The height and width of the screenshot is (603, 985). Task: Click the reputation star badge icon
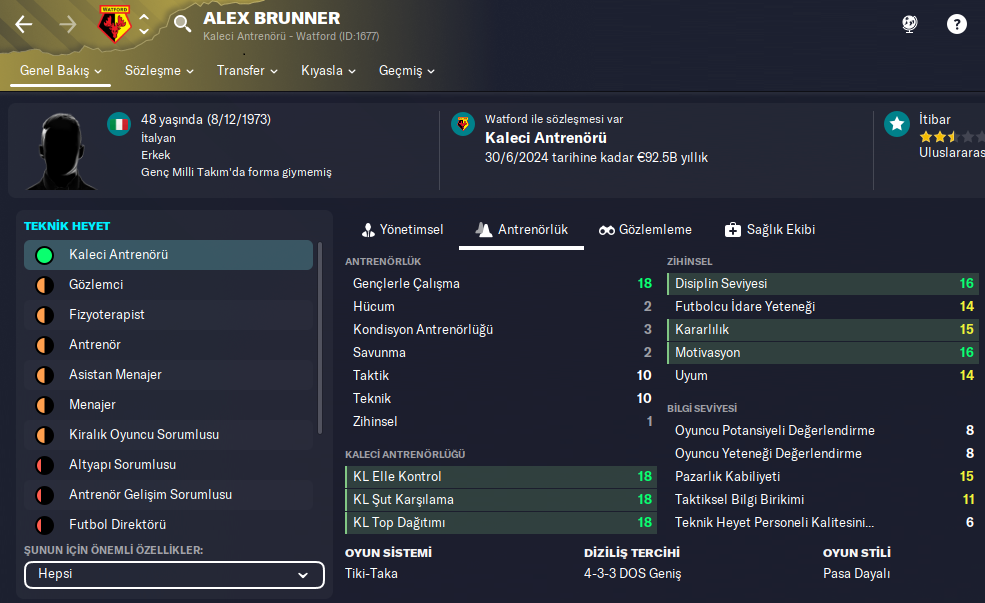pyautogui.click(x=897, y=124)
